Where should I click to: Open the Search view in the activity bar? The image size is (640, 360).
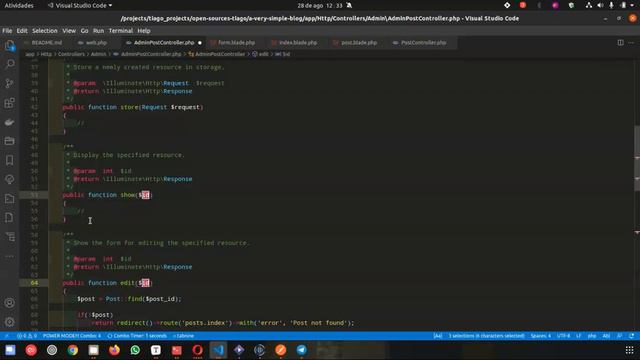[9, 64]
